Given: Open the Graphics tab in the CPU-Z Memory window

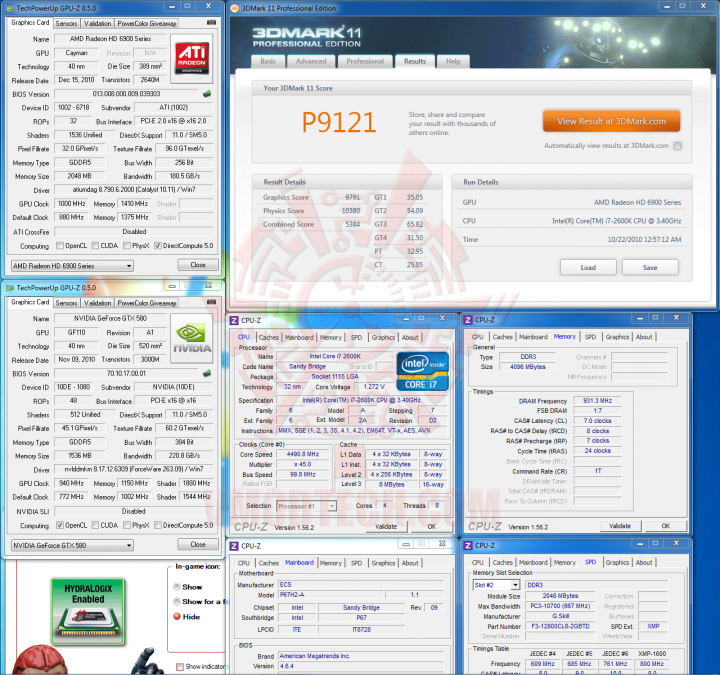Looking at the screenshot, I should pyautogui.click(x=617, y=337).
